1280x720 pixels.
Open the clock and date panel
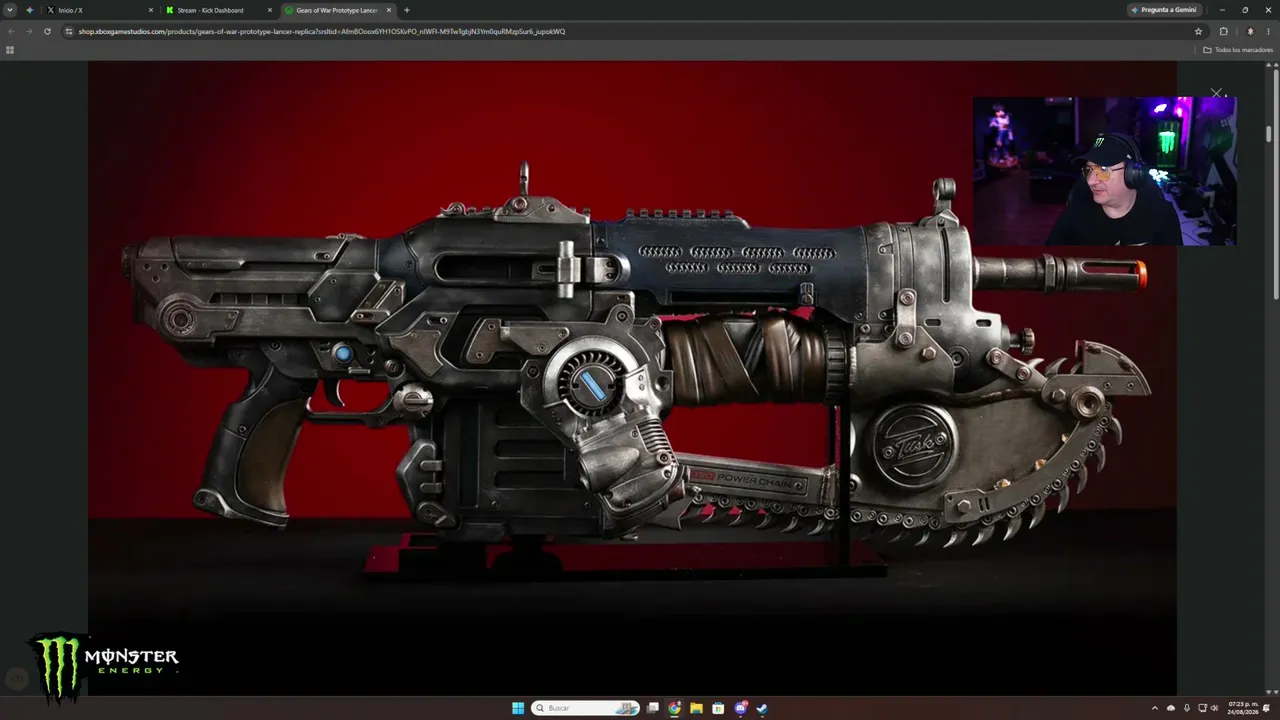(1243, 708)
